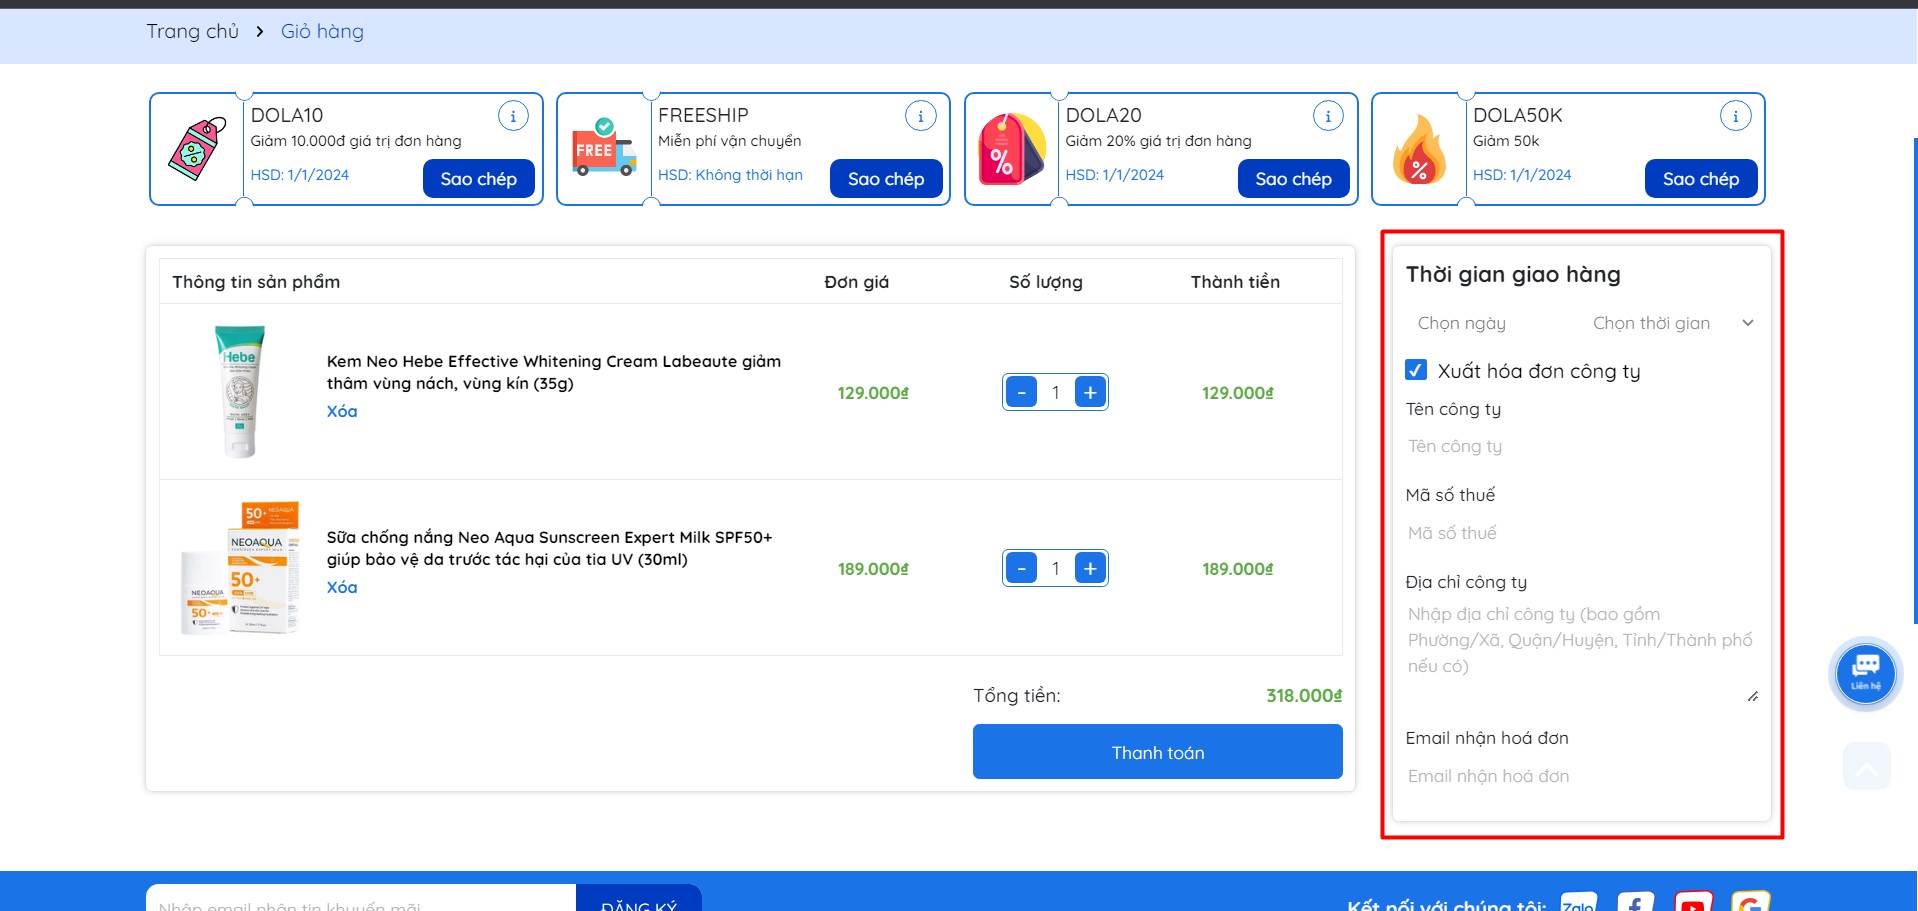Open the Google social icon
This screenshot has width=1918, height=911.
pos(1750,903)
